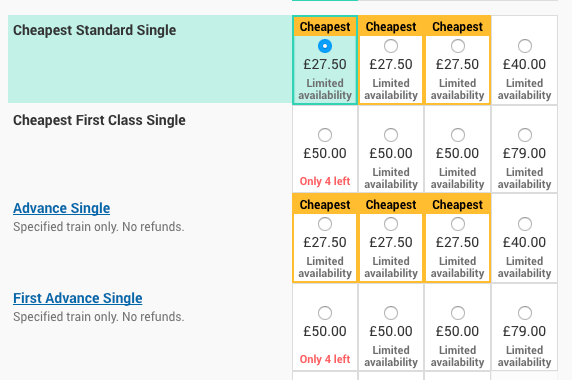Select the £40.00 Cheapest Standard Single fare
This screenshot has height=380, width=572.
(525, 46)
